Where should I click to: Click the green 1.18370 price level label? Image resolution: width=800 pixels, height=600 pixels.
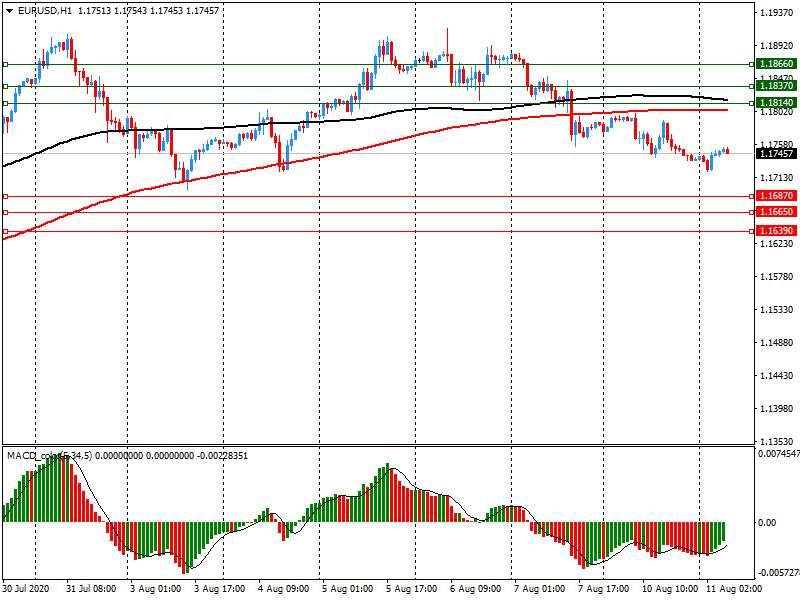pos(776,86)
